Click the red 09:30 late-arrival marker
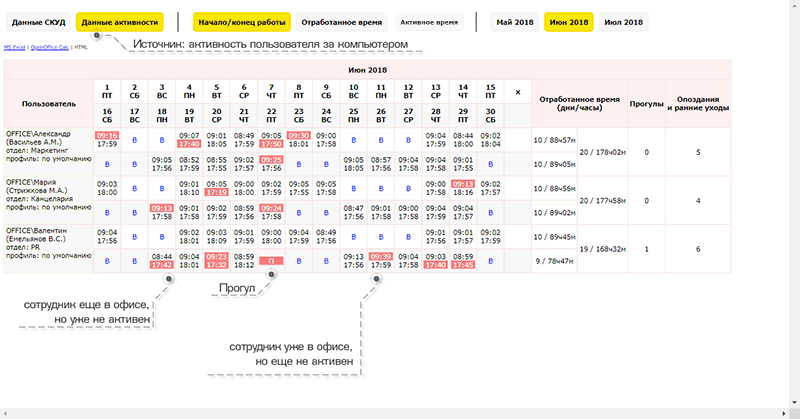 (x=298, y=135)
